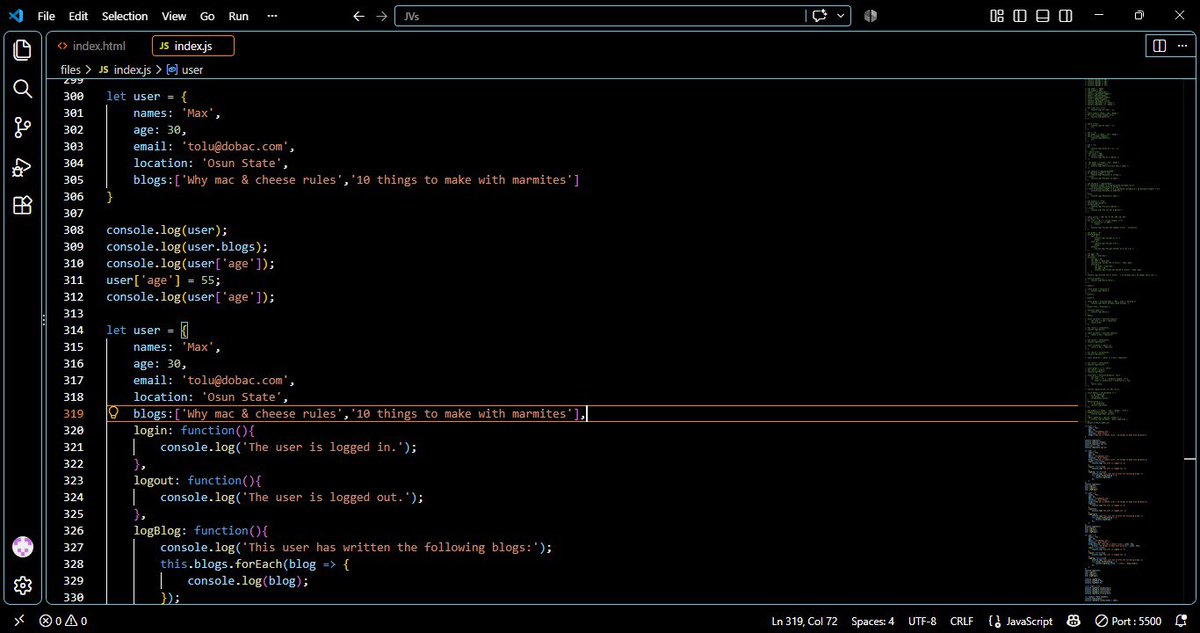
Task: Open Copilot status icon in status bar
Action: click(1074, 621)
